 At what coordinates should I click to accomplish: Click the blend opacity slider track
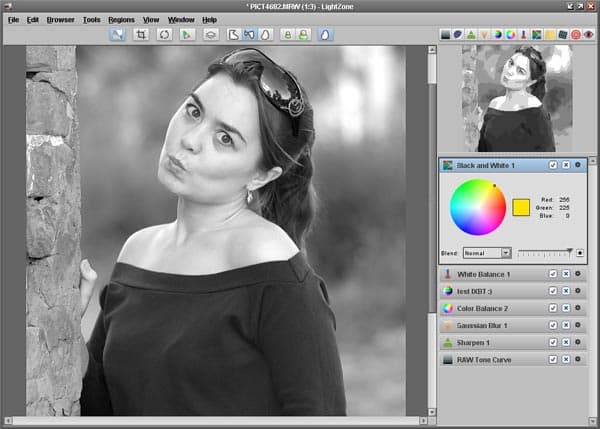click(544, 253)
